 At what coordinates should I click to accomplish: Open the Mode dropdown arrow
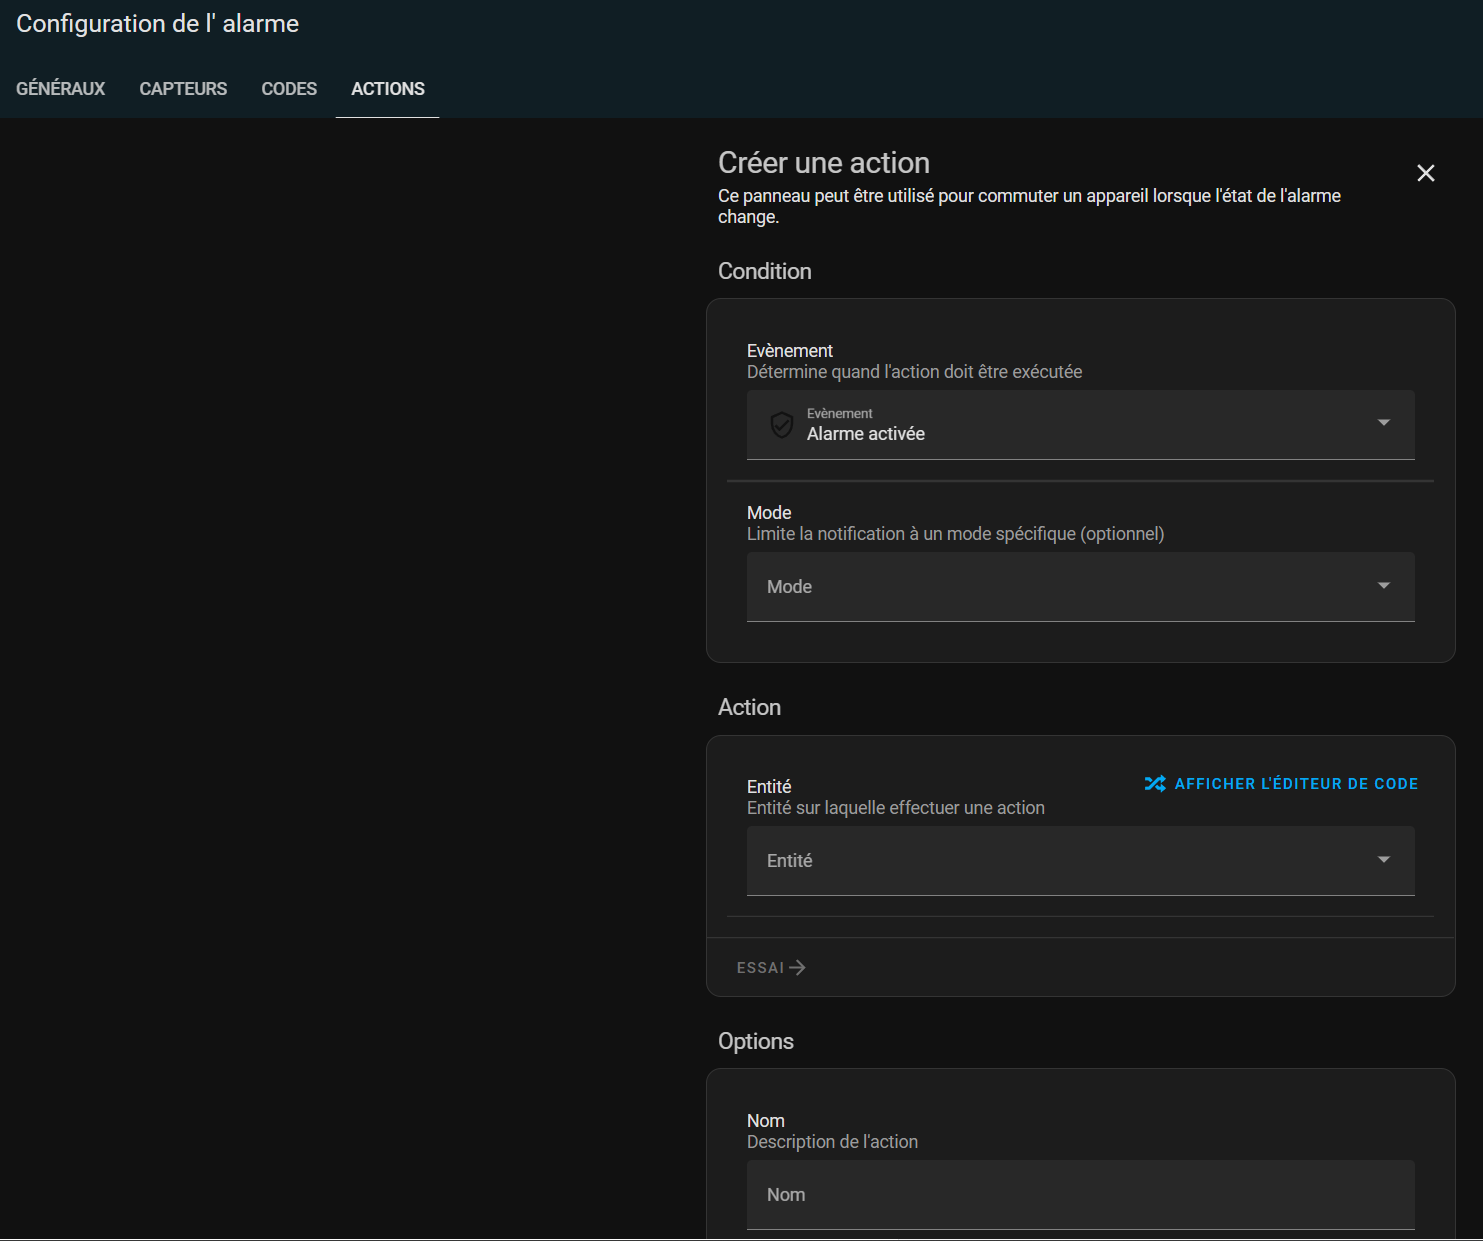pos(1383,586)
